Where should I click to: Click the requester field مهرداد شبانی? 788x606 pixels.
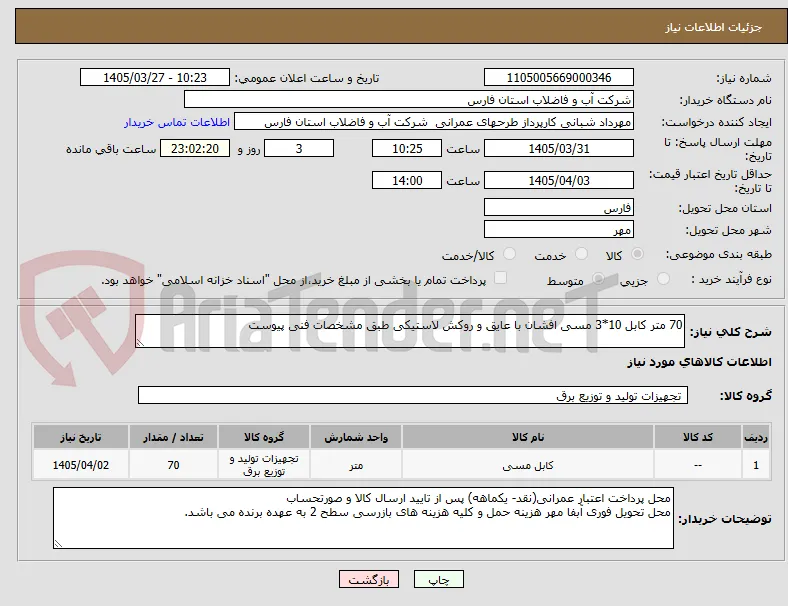point(434,122)
